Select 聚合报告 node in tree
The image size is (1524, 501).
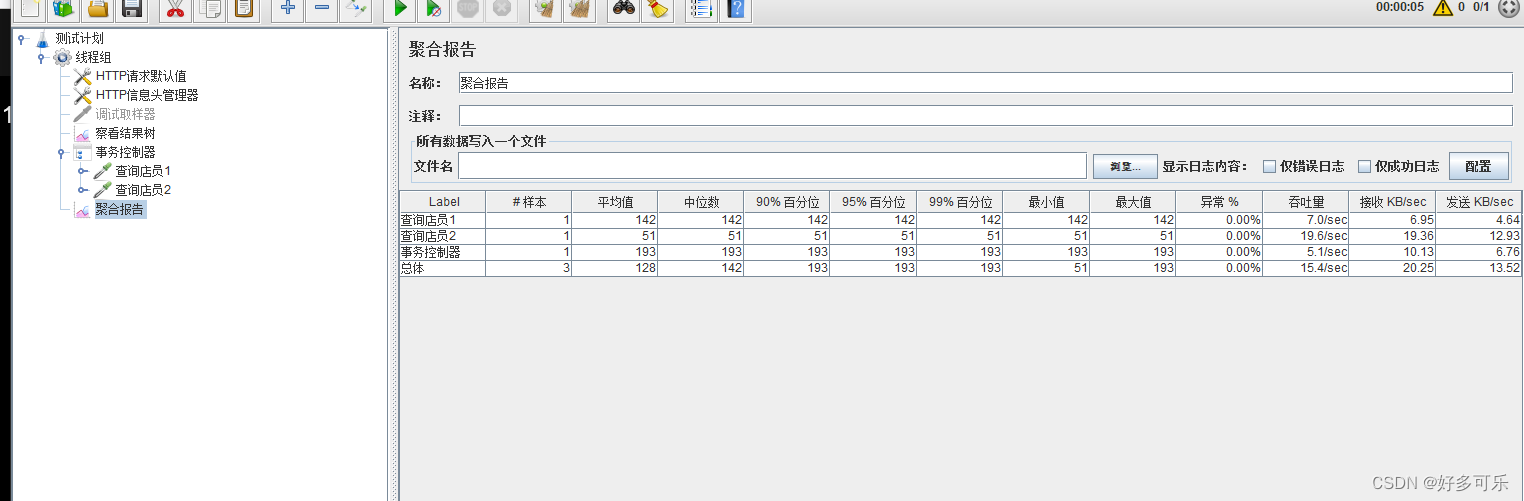[x=119, y=209]
